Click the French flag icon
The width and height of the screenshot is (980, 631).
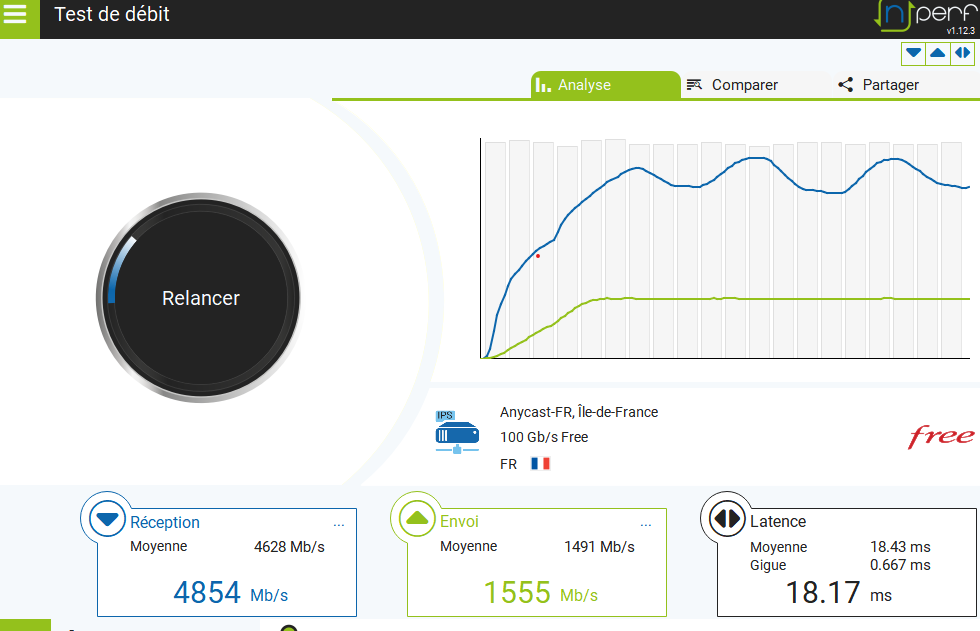(x=540, y=464)
